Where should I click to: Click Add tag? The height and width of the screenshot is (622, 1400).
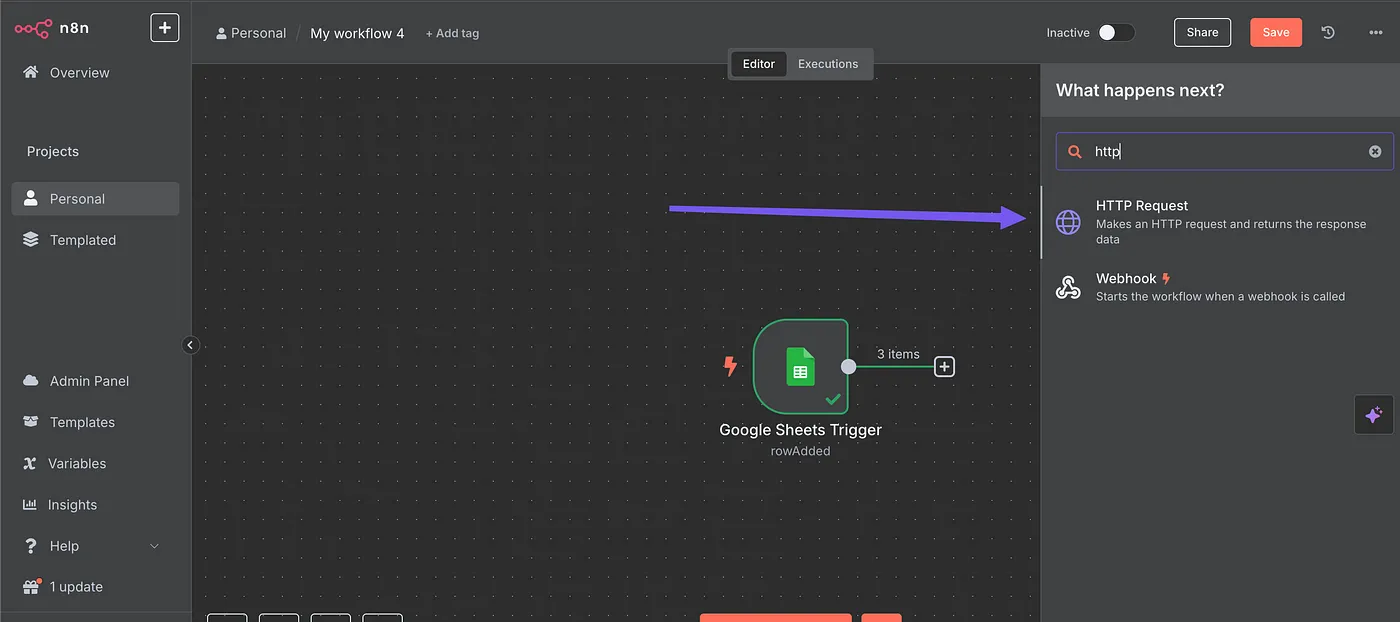(x=452, y=33)
